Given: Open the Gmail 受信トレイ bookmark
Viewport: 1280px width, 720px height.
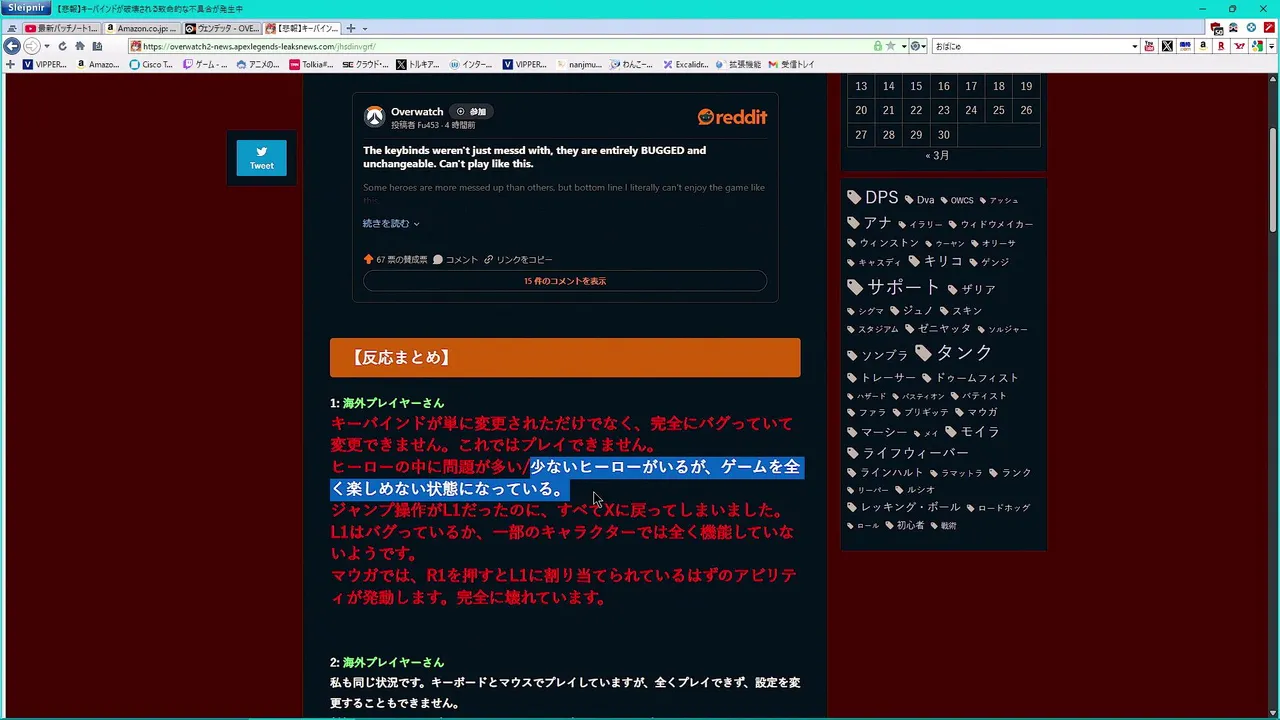Looking at the screenshot, I should (791, 64).
